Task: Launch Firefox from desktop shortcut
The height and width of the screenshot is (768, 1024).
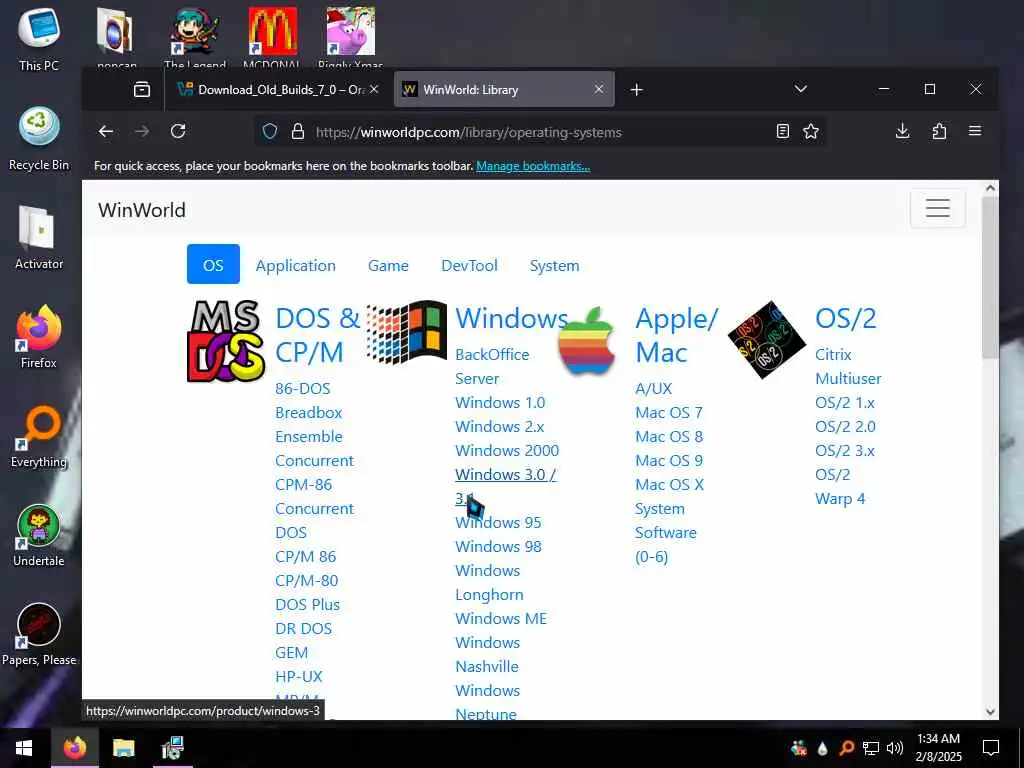Action: pos(39,336)
